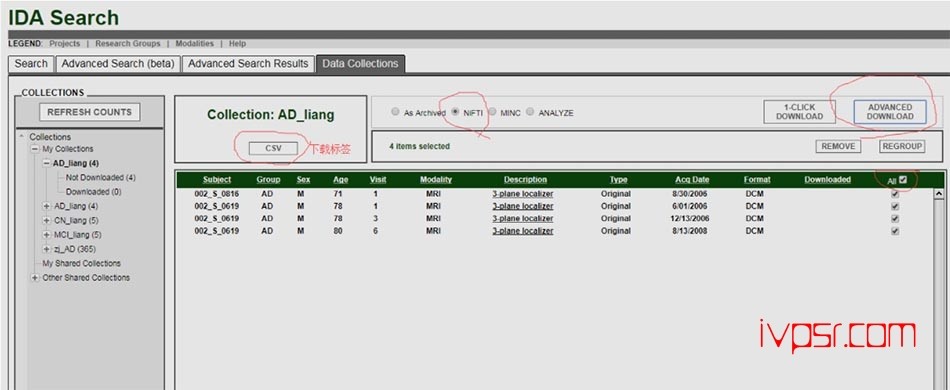This screenshot has height=390, width=950.
Task: Collapse the bold AD_liang (4) collection
Action: (x=46, y=163)
